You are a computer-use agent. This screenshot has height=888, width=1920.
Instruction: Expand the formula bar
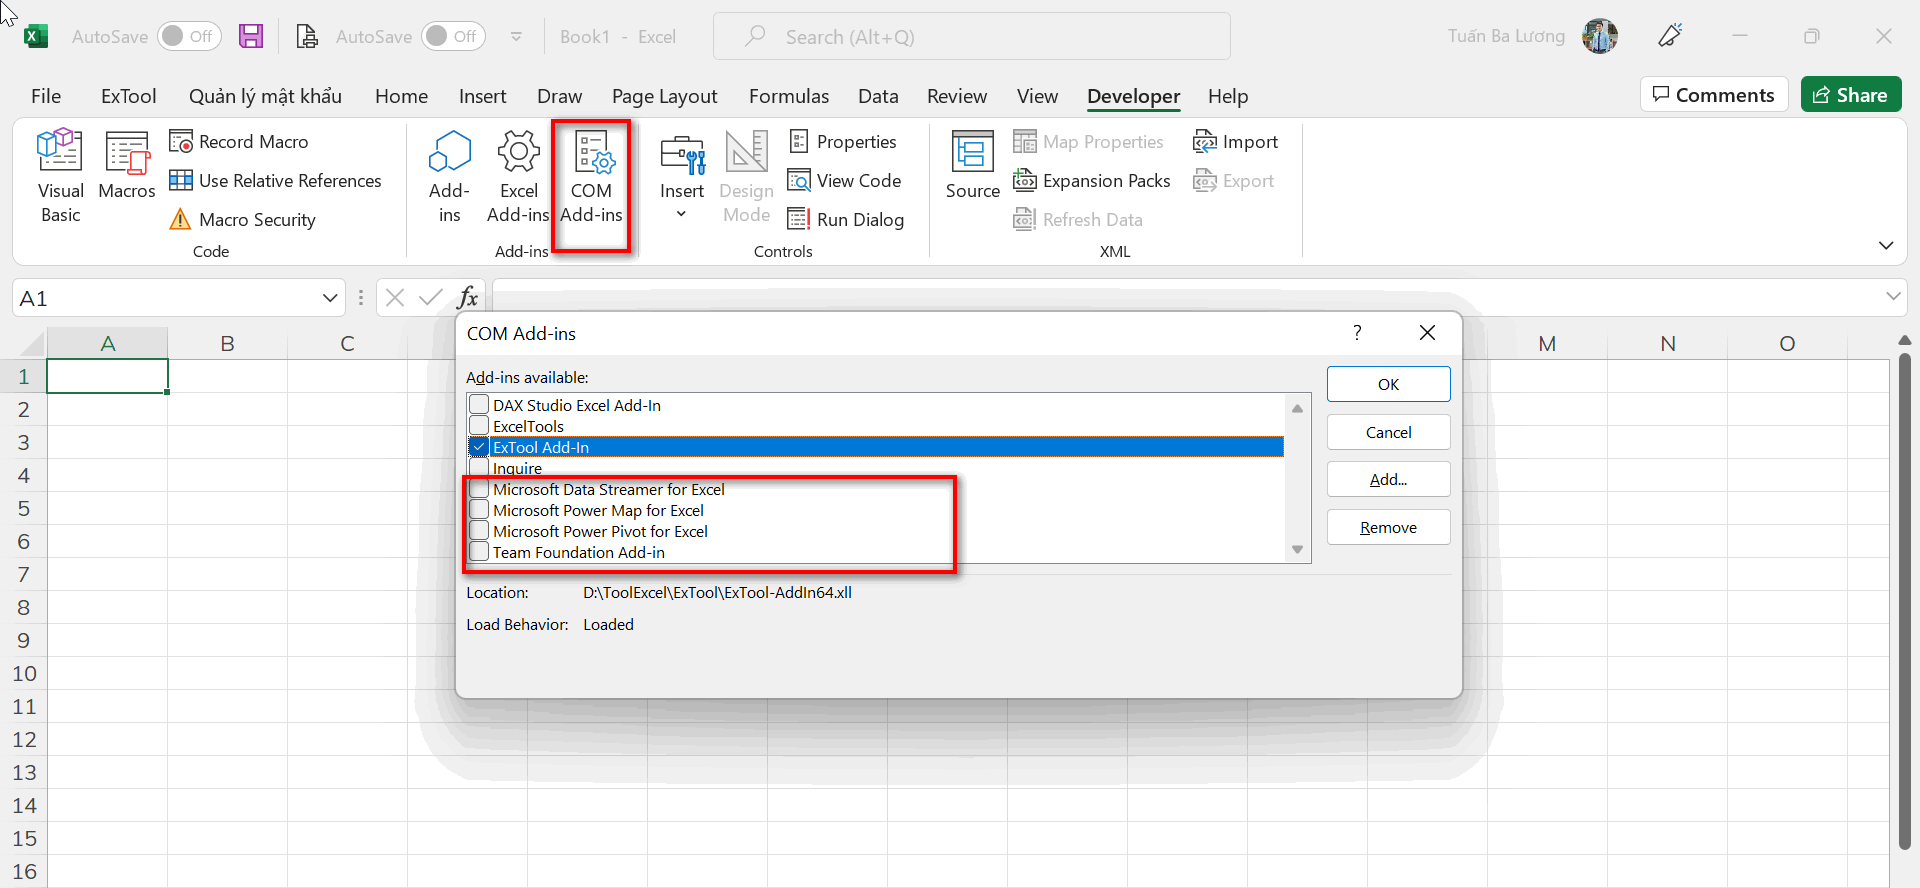(x=1893, y=296)
